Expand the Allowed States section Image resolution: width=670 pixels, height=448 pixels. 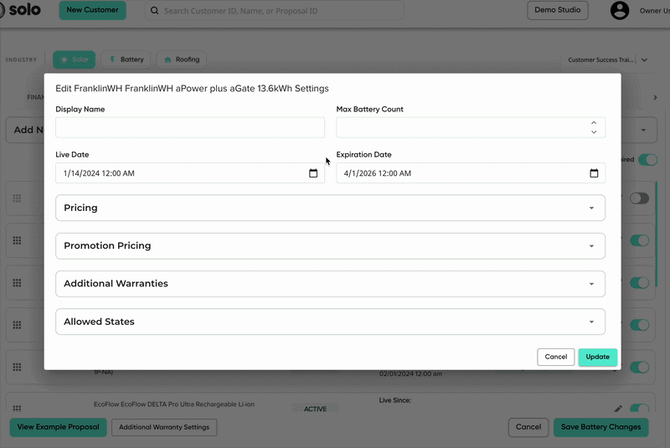point(330,321)
